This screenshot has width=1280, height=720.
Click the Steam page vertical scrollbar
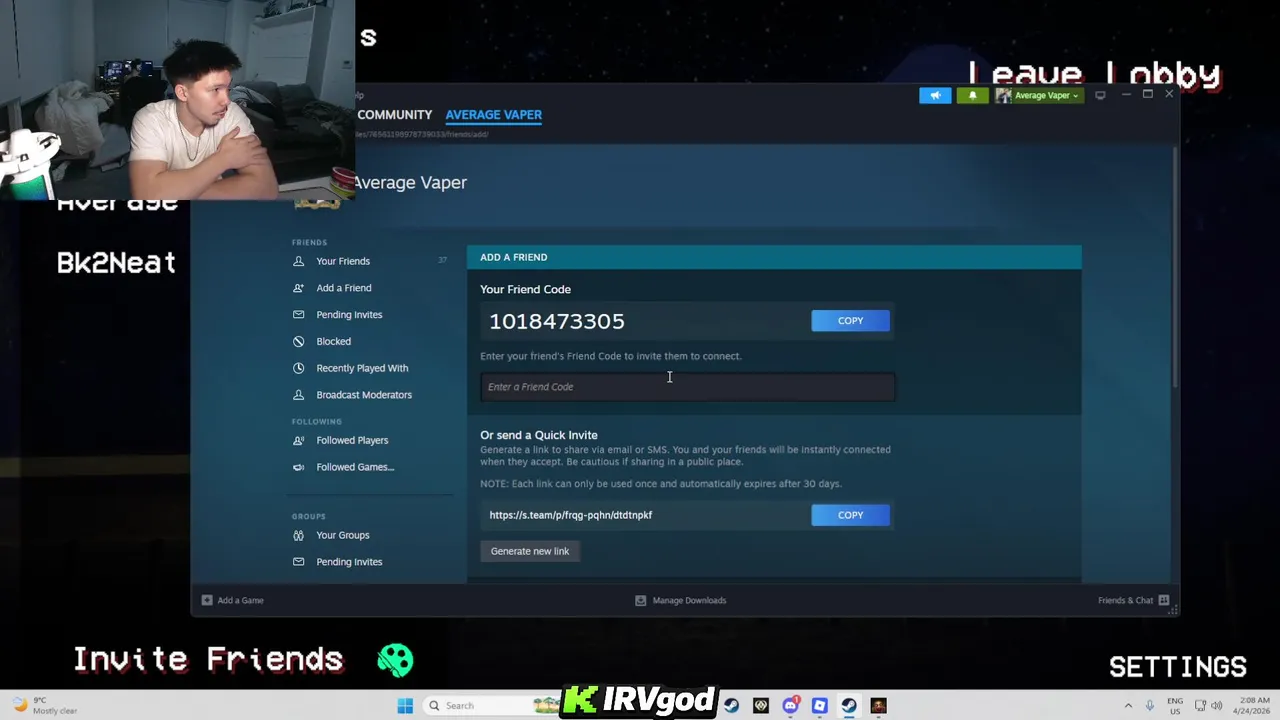1175,270
